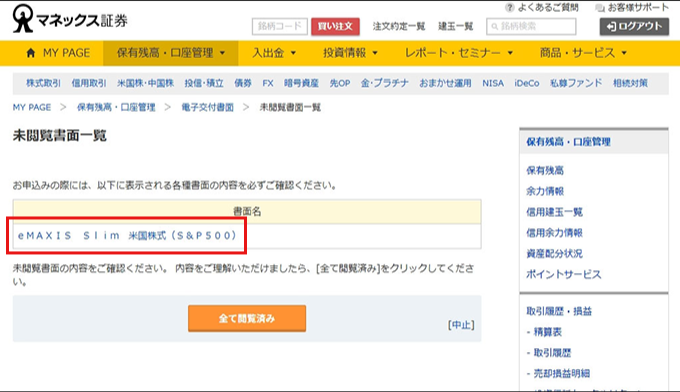Screen dimensions: 680x392
Task: Expand the 投資情報 dropdown menu
Action: pos(350,53)
